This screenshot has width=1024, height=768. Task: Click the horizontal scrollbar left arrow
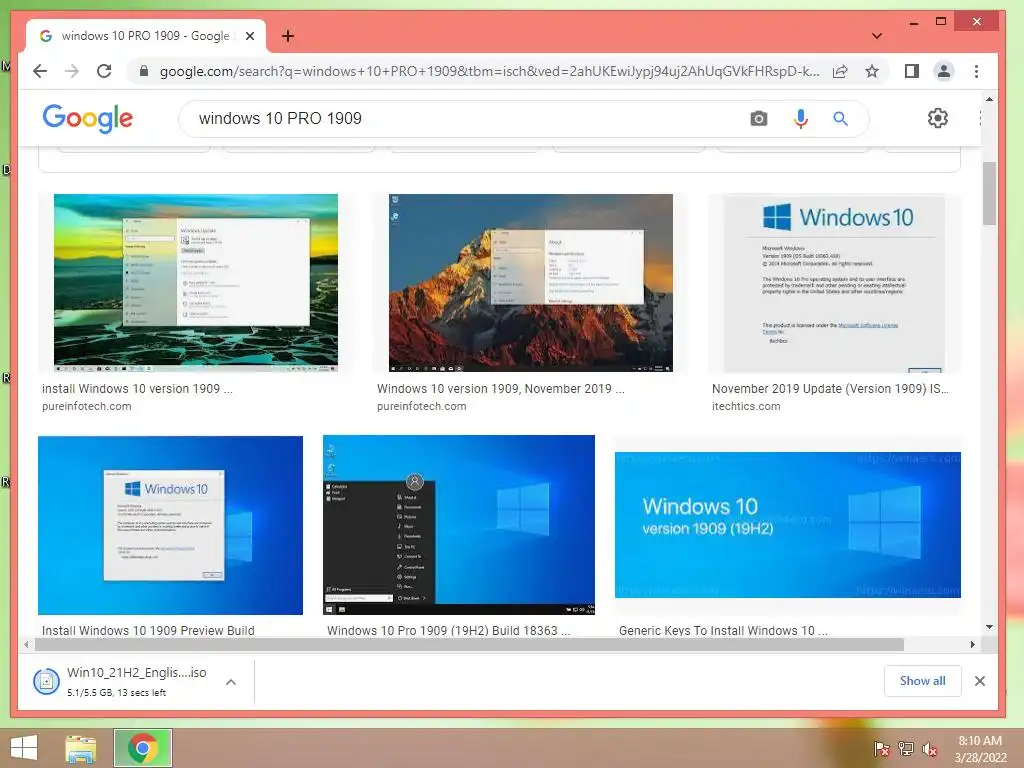coord(25,645)
